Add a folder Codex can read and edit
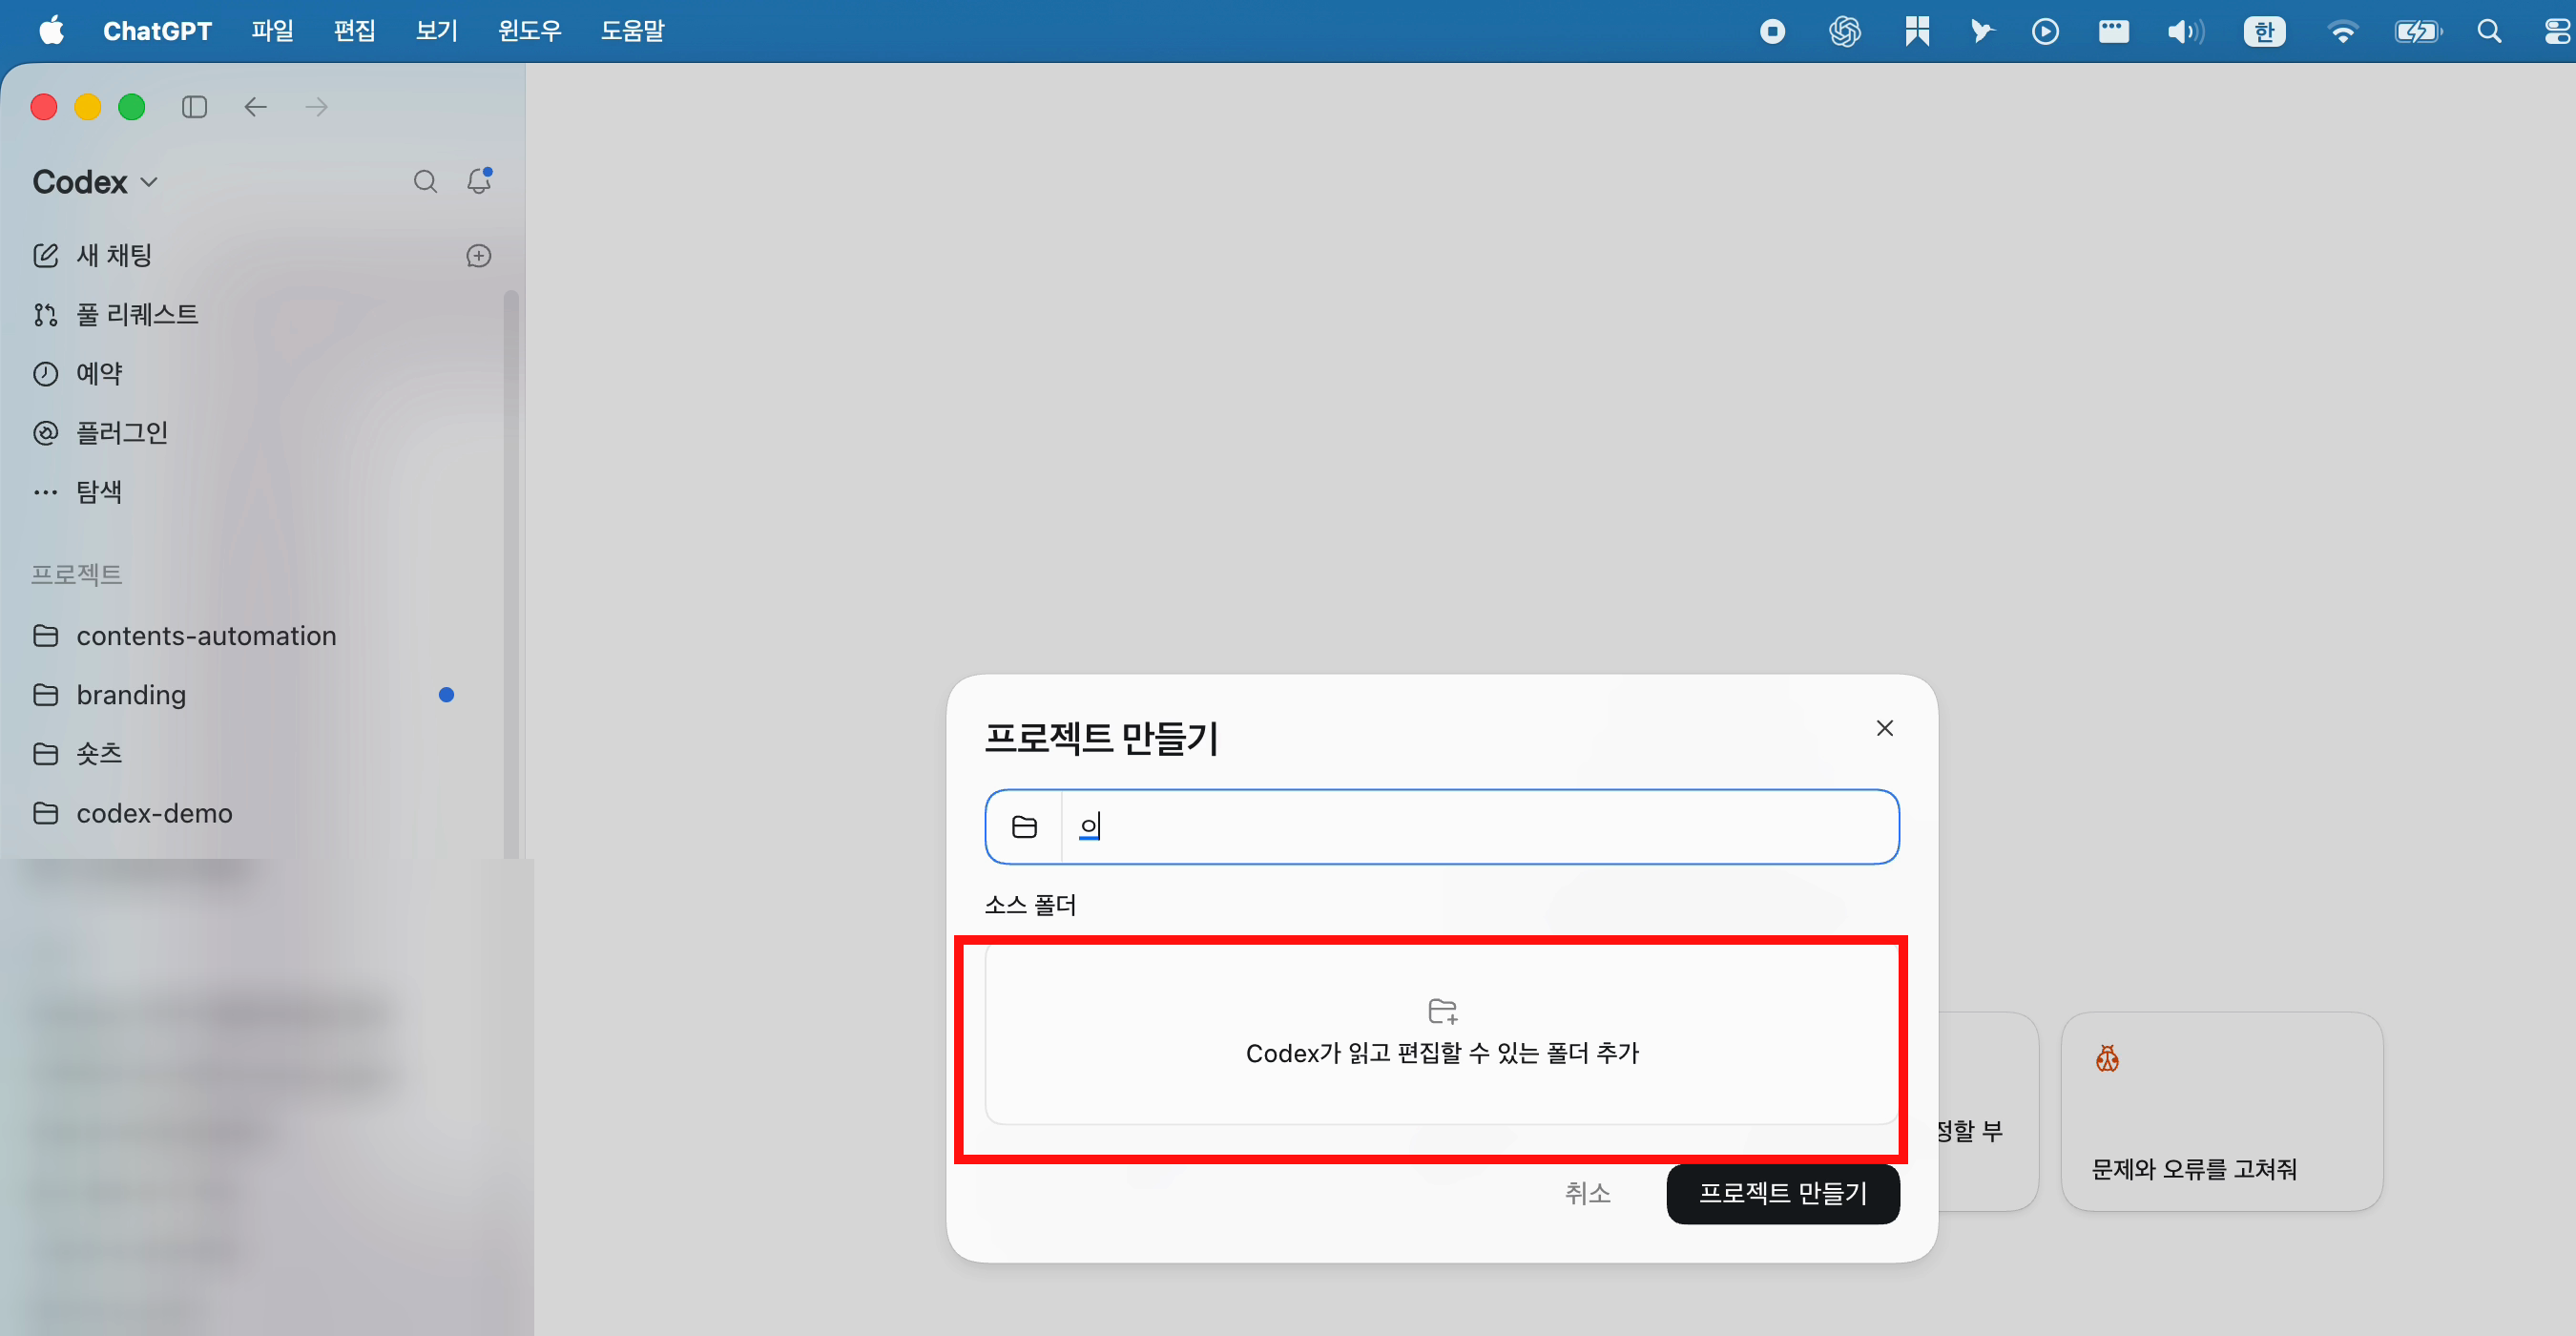The width and height of the screenshot is (2576, 1336). click(x=1442, y=1034)
